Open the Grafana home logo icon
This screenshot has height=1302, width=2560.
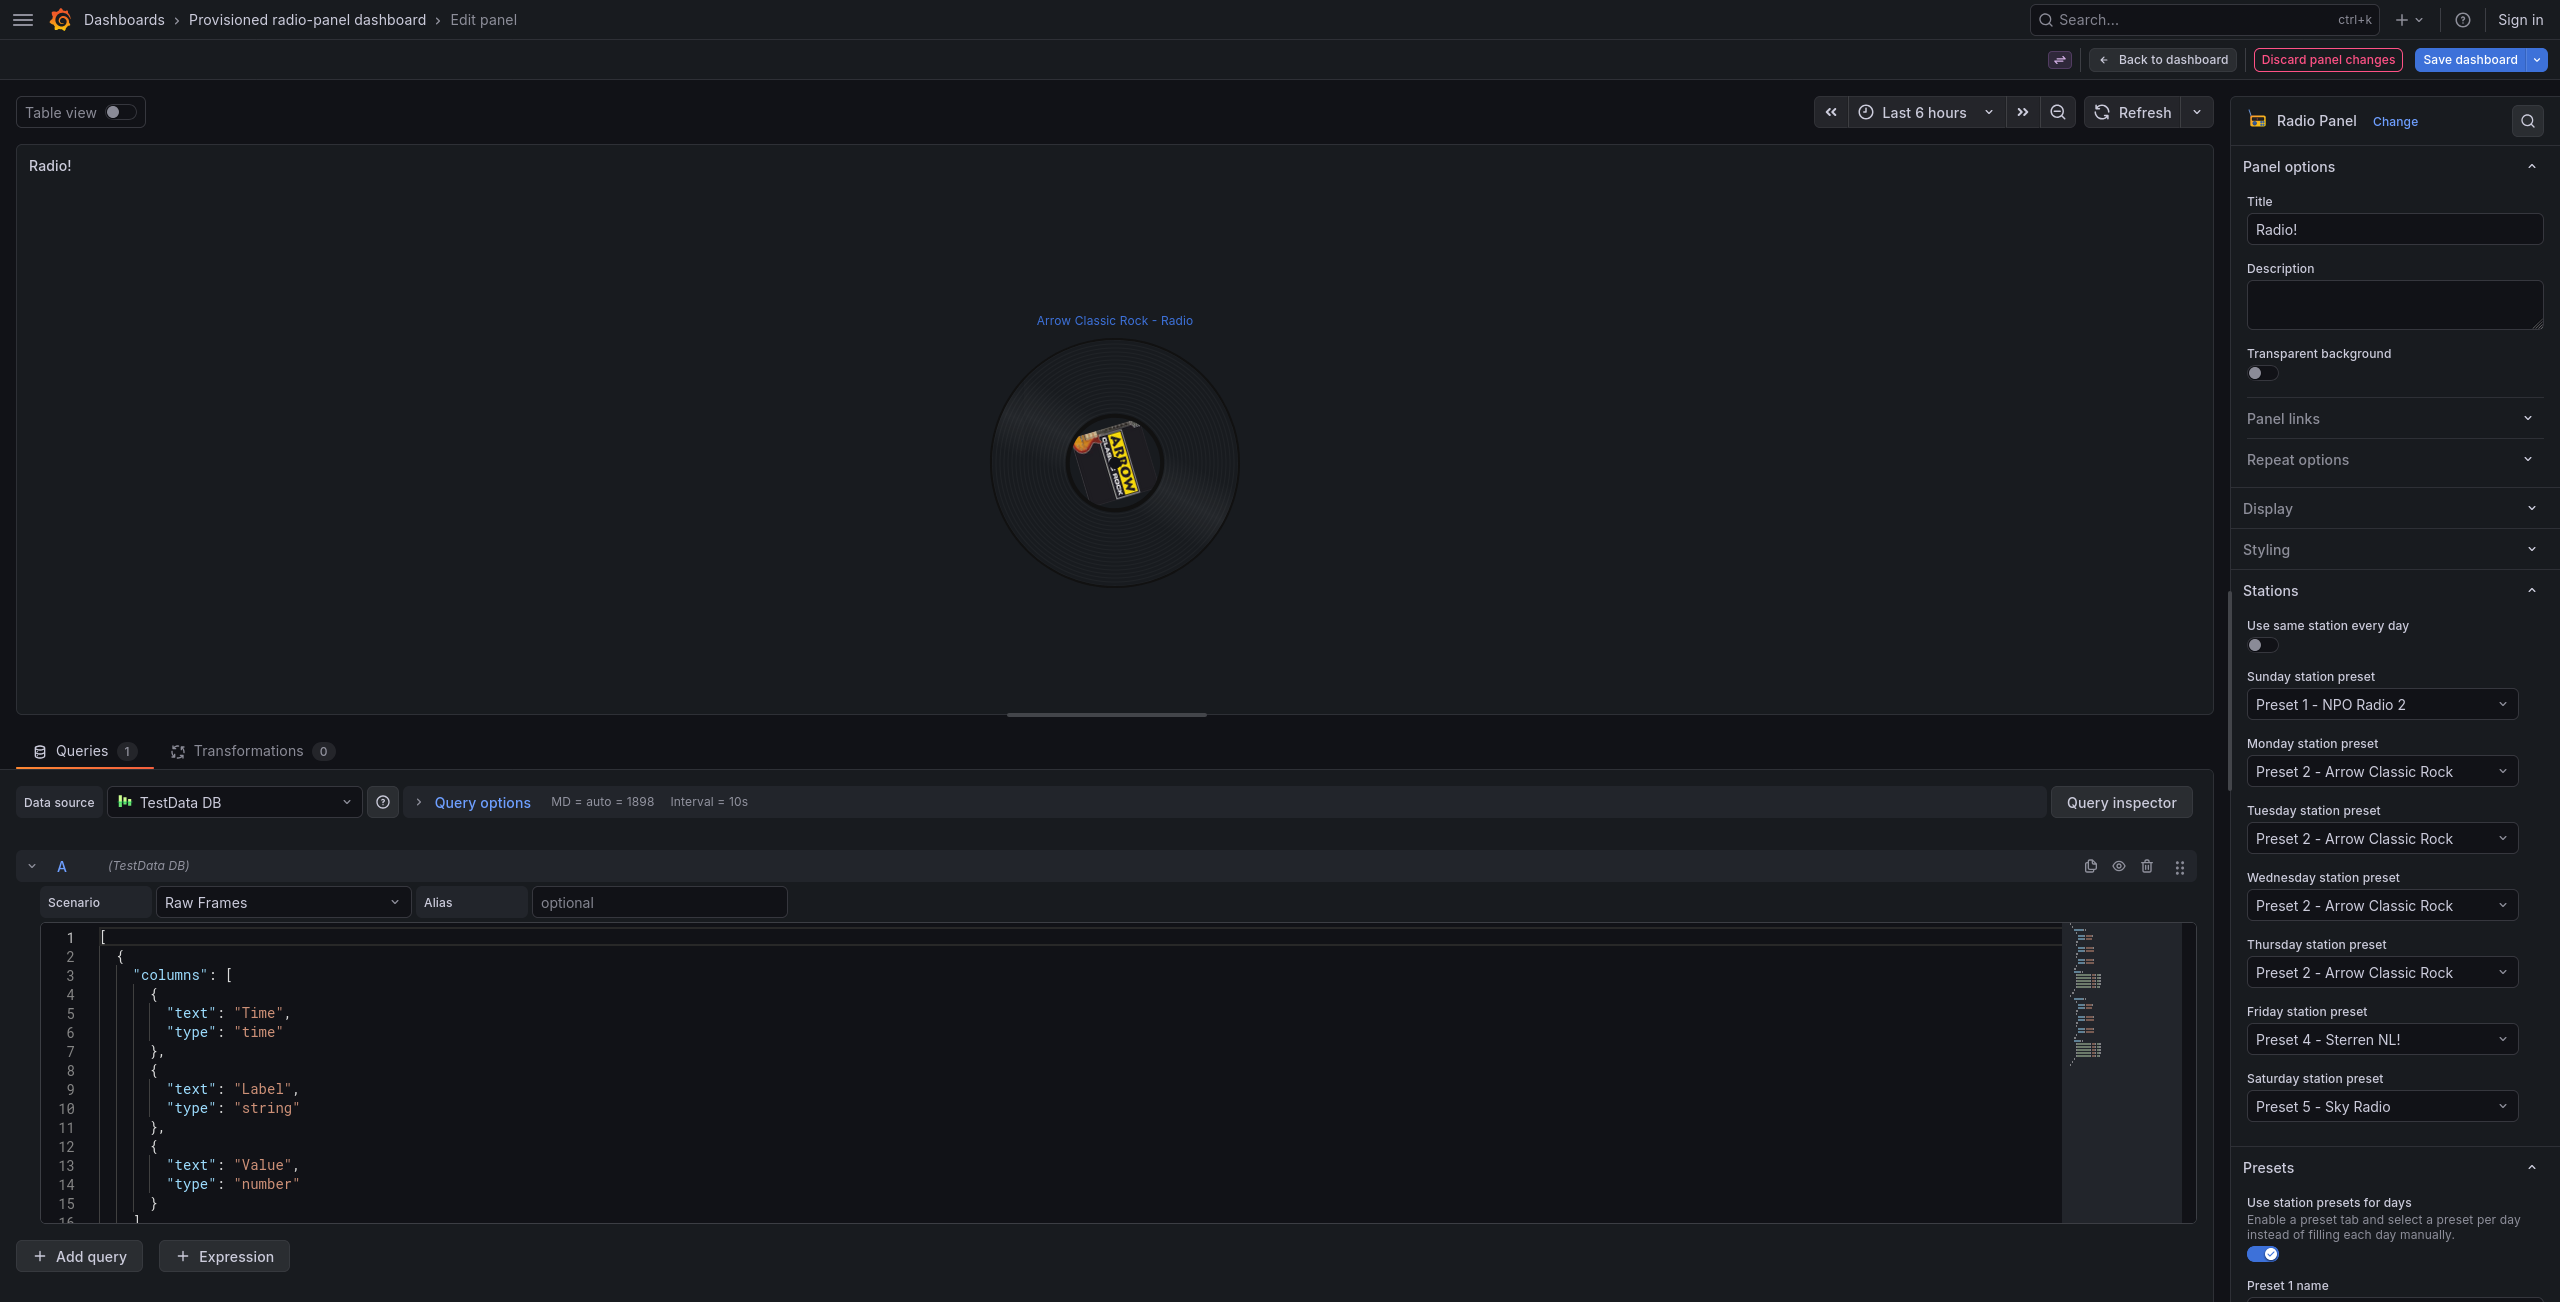tap(59, 20)
